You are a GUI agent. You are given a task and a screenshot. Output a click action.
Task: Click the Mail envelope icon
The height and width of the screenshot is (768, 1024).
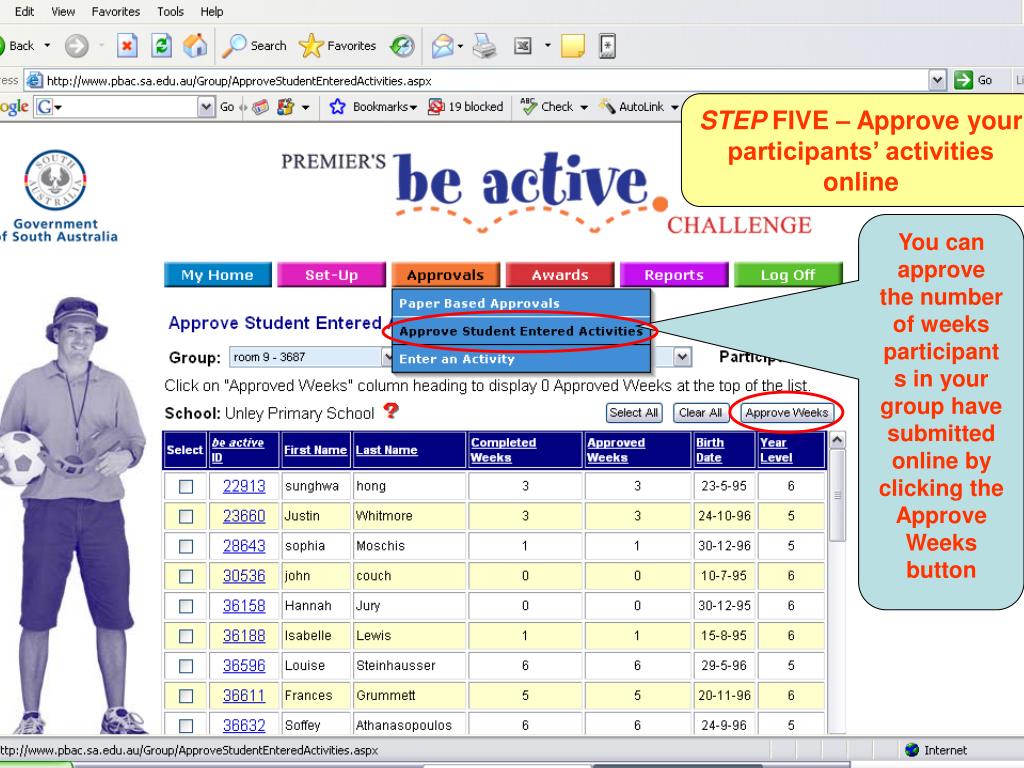[x=442, y=46]
